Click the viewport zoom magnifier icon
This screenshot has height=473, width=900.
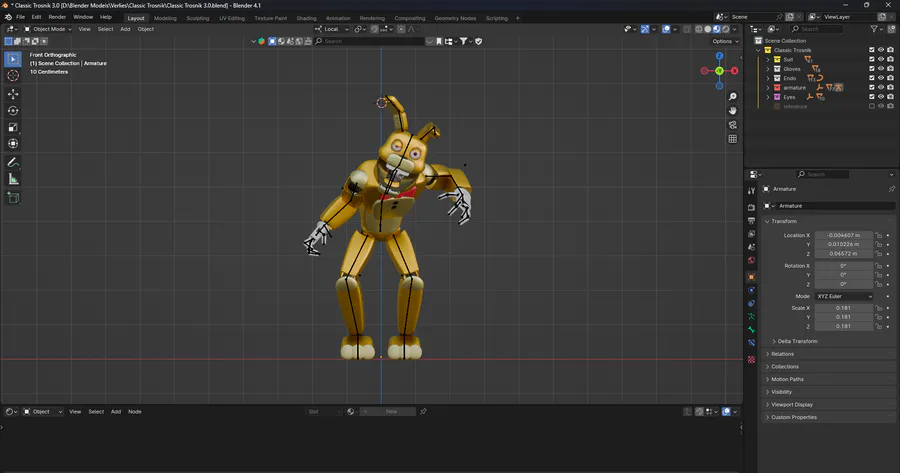click(x=732, y=96)
